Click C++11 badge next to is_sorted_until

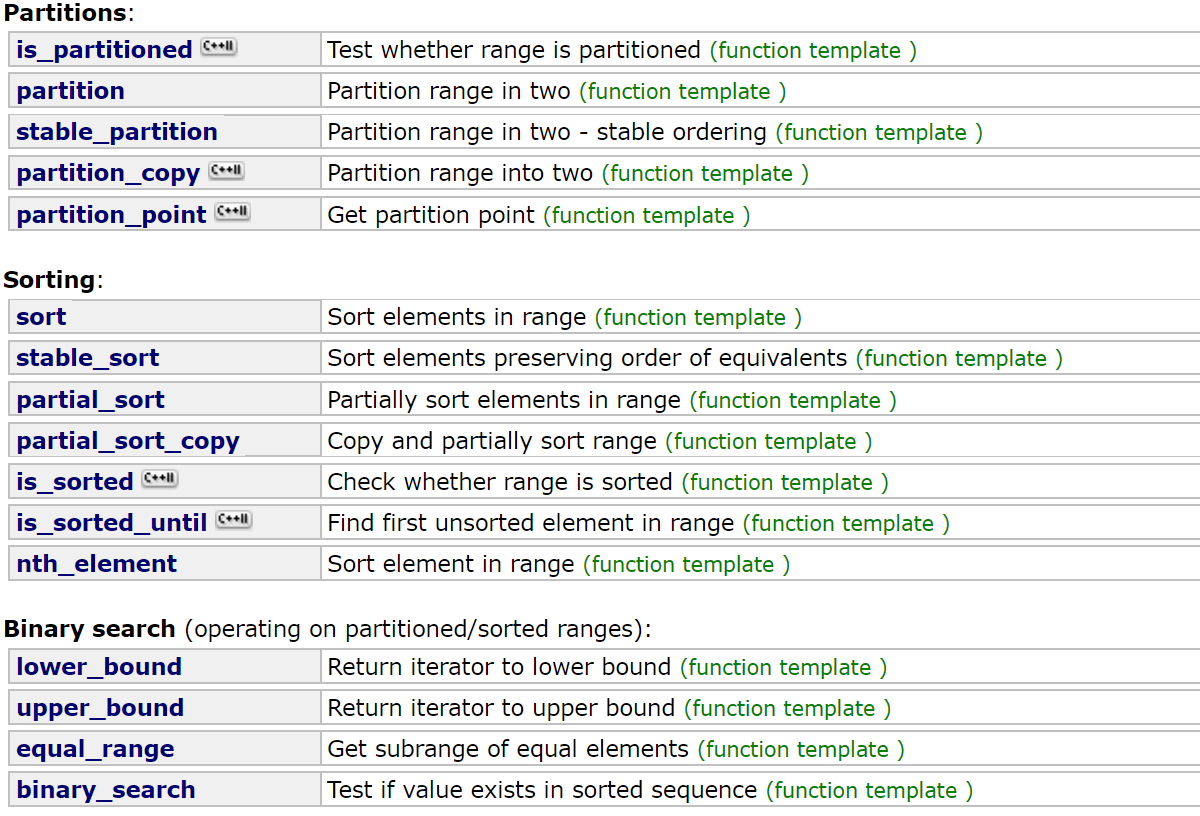click(x=233, y=520)
